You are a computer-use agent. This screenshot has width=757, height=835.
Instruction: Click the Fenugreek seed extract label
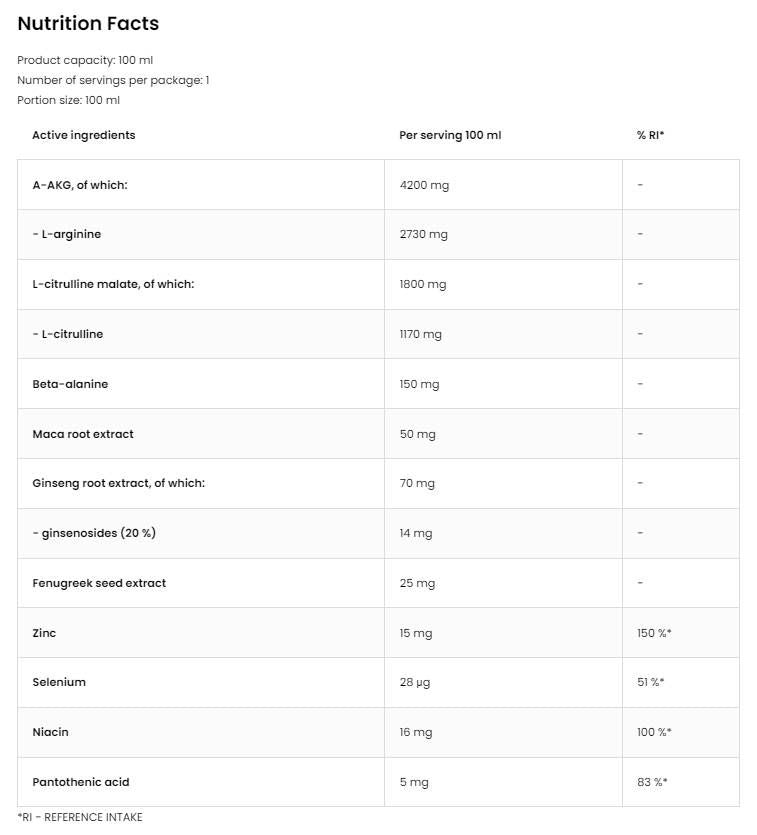[99, 583]
